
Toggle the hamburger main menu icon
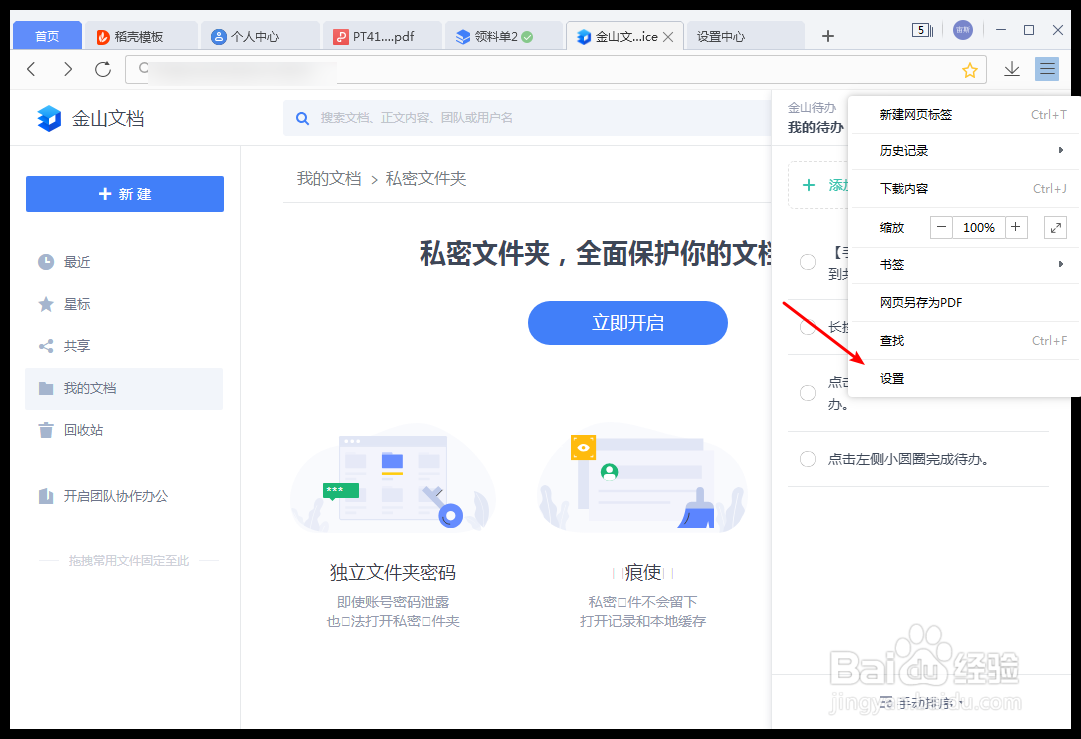click(1047, 69)
